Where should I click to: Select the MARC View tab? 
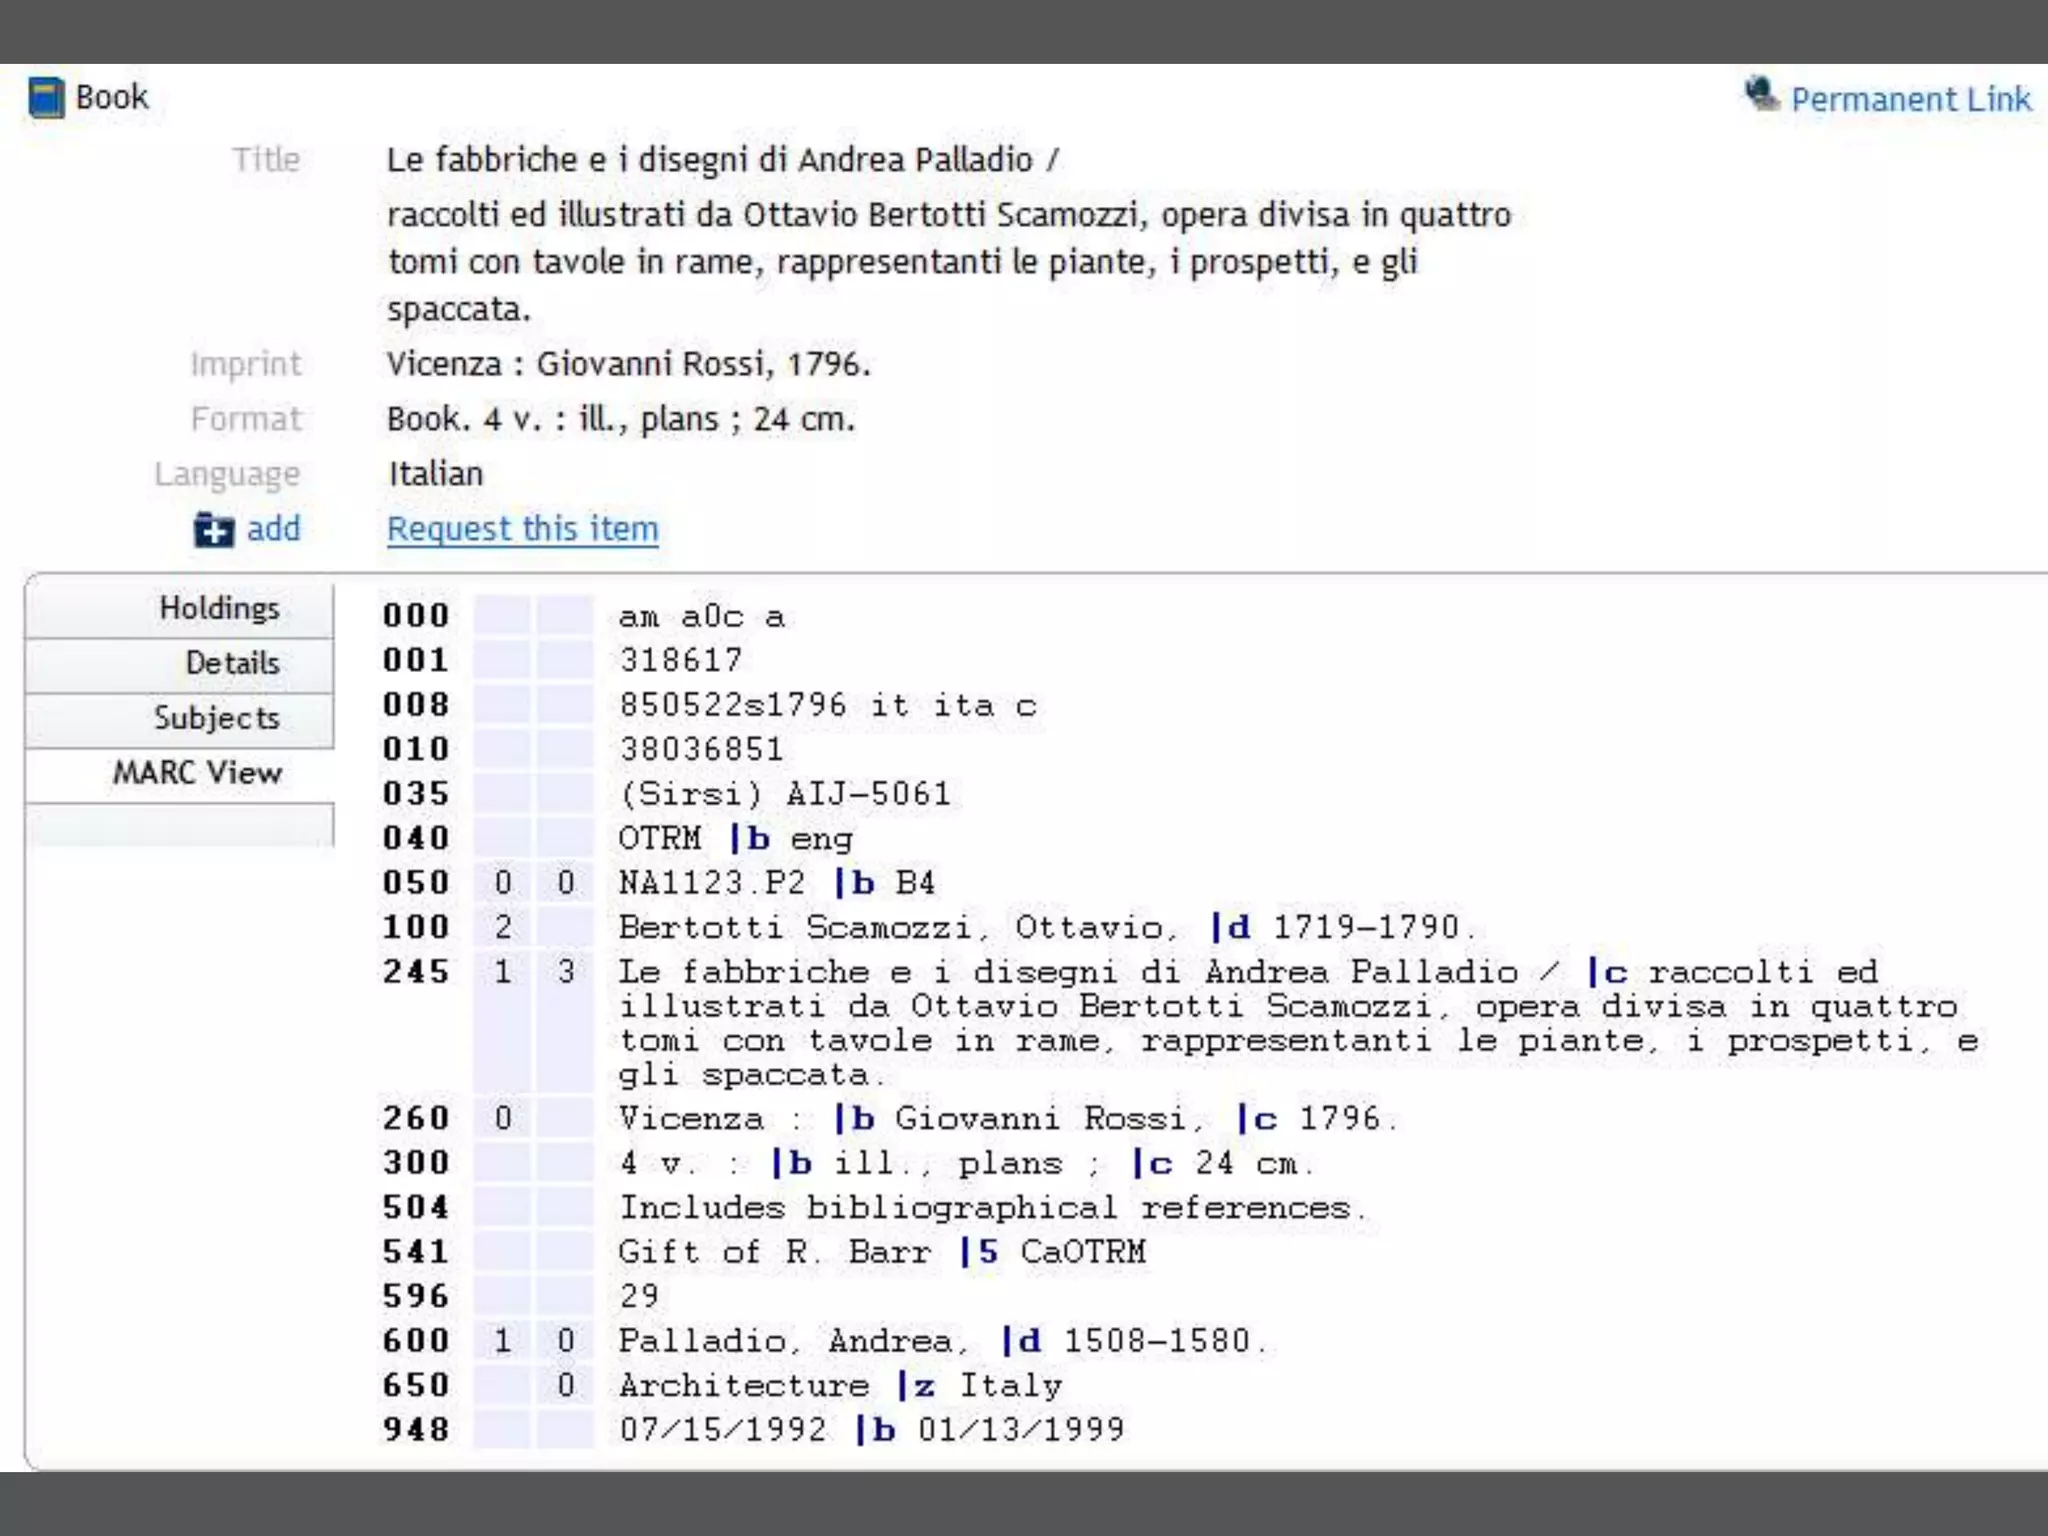197,772
